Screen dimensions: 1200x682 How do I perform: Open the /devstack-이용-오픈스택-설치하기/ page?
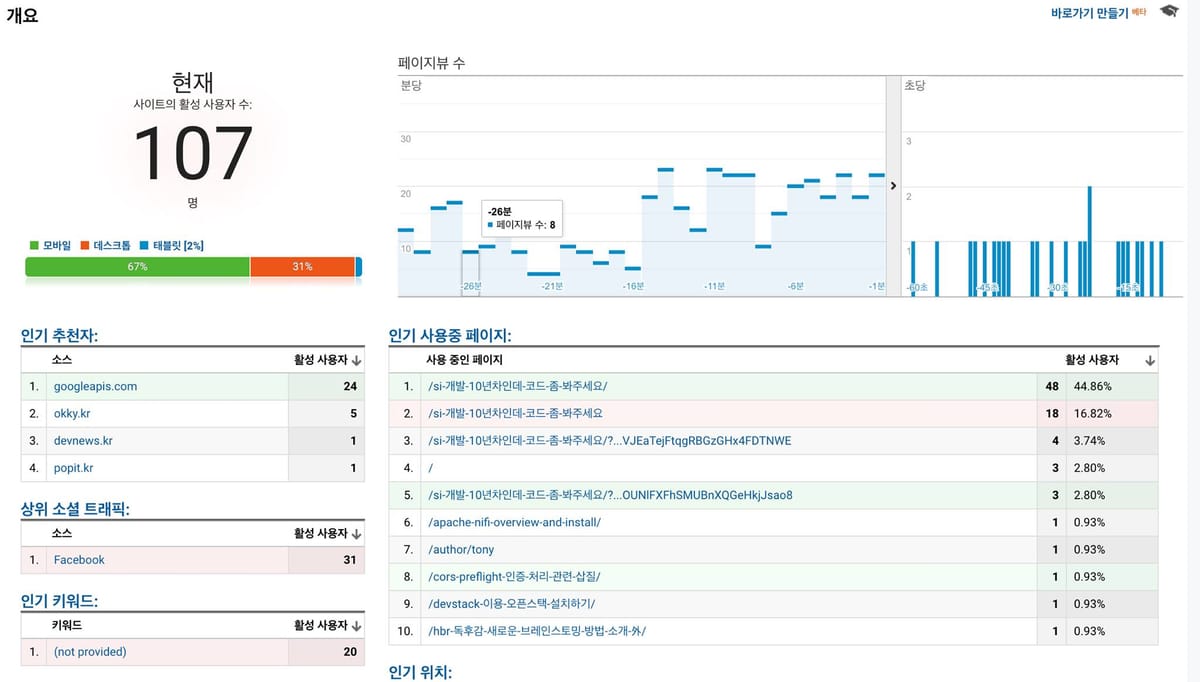511,604
